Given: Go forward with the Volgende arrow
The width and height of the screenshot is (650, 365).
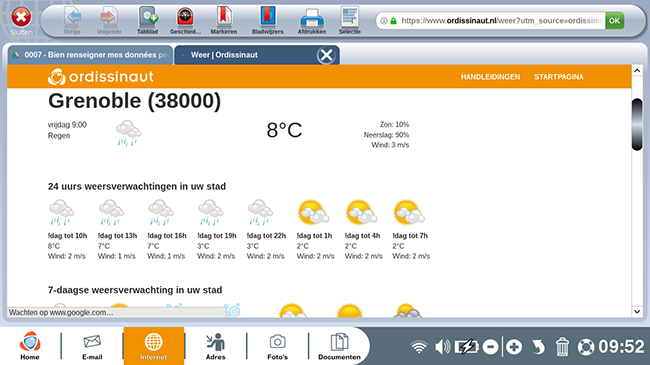Looking at the screenshot, I should (109, 17).
